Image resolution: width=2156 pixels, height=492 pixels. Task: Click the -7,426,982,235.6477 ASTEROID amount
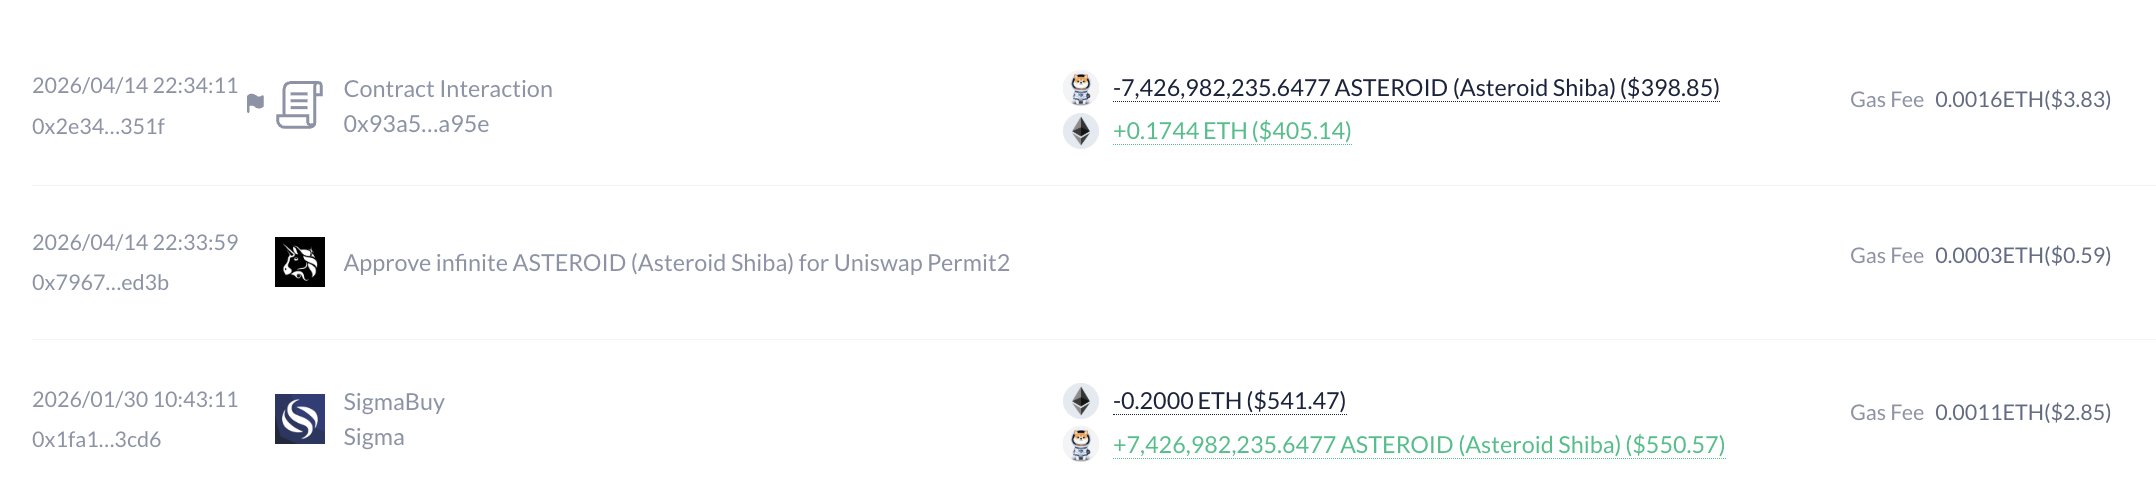coord(1416,88)
